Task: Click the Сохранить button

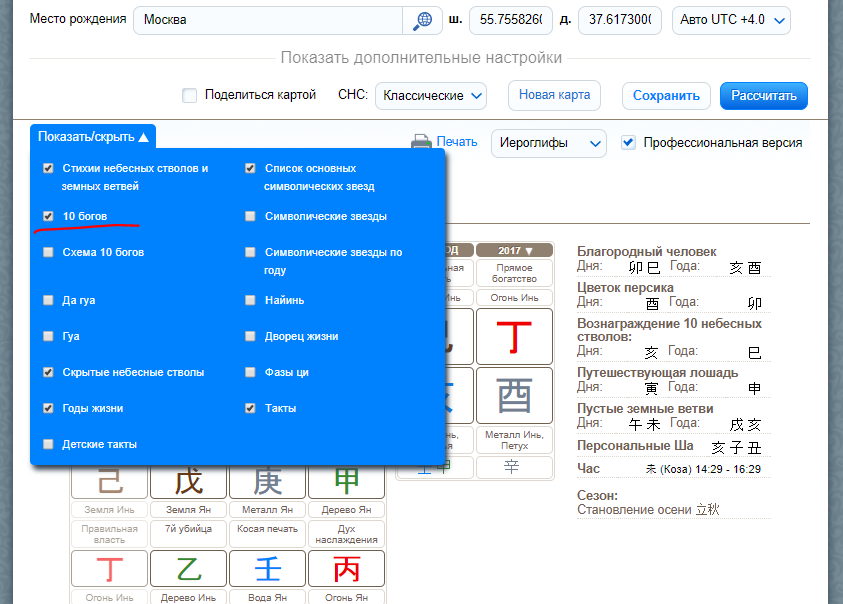Action: click(666, 96)
